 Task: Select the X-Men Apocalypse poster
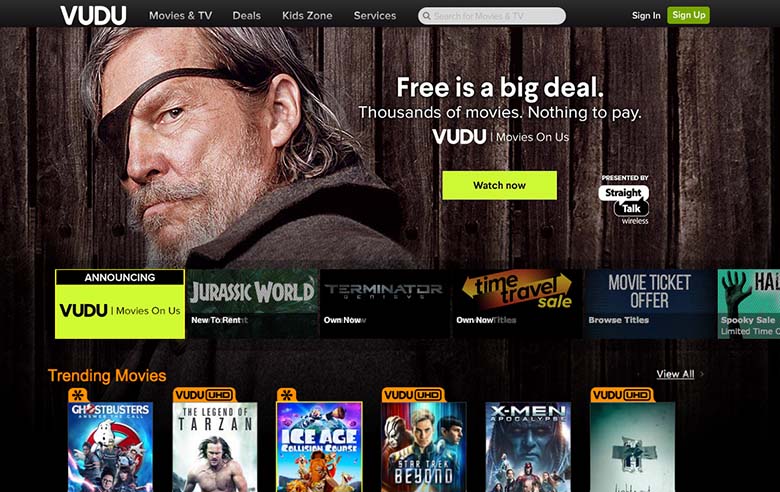tap(528, 447)
